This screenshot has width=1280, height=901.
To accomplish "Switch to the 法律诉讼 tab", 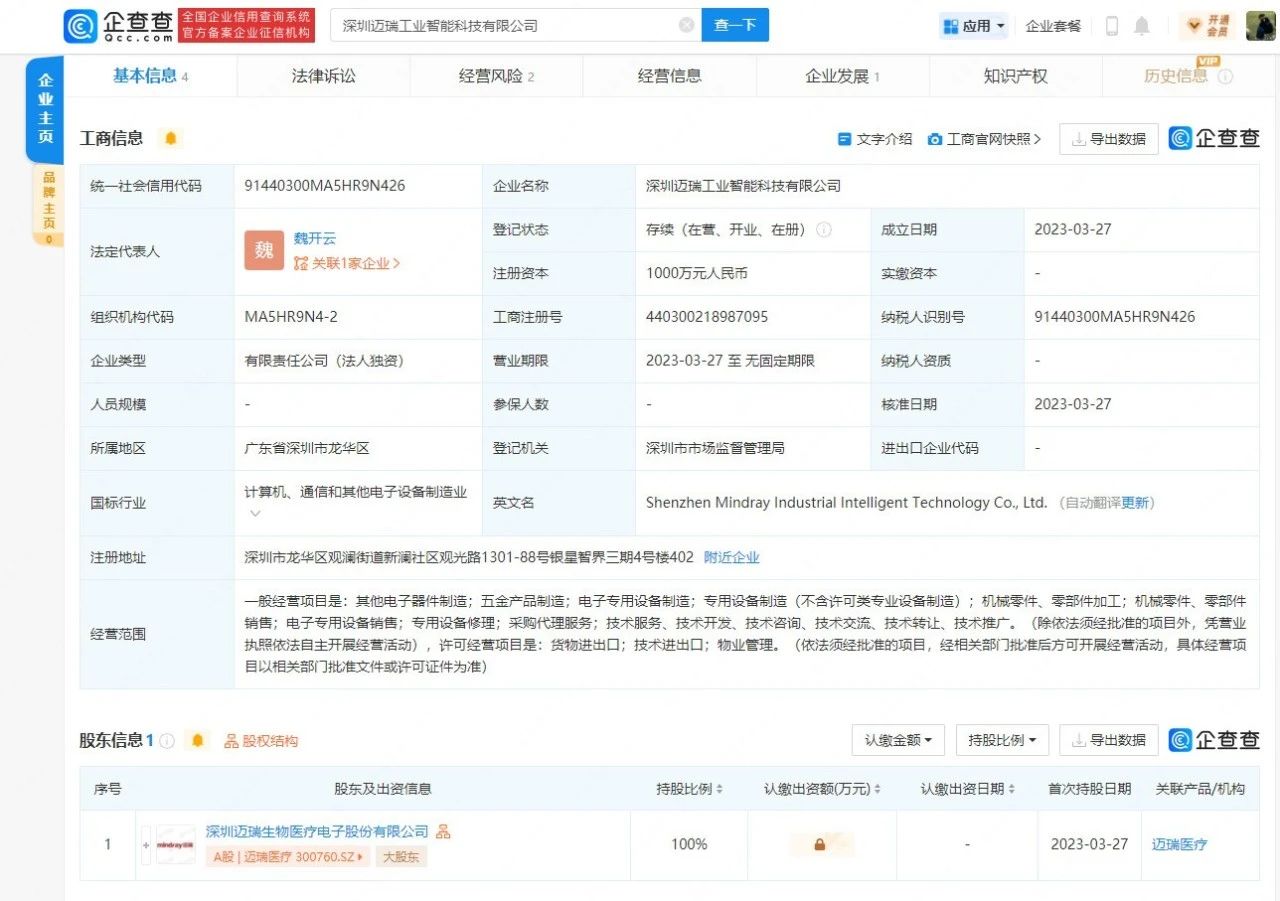I will tap(323, 76).
